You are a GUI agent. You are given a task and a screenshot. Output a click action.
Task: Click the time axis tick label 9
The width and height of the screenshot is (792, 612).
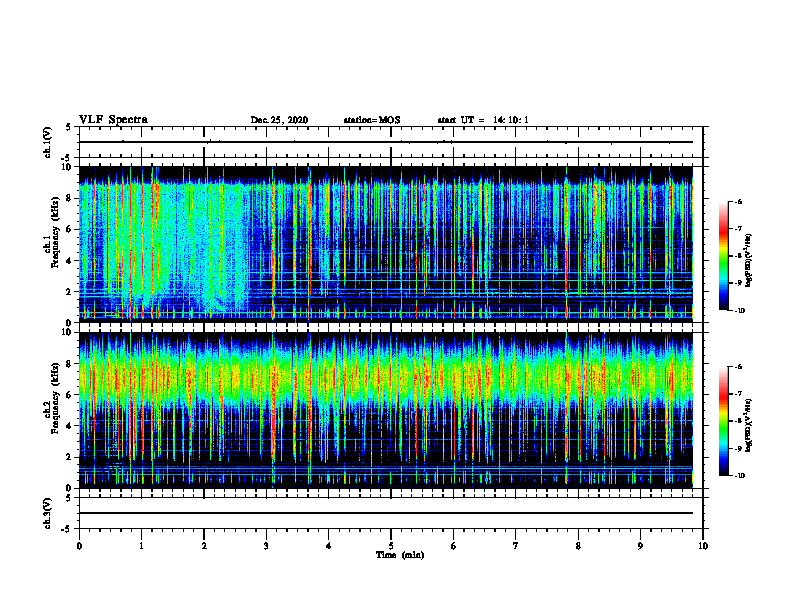(640, 546)
